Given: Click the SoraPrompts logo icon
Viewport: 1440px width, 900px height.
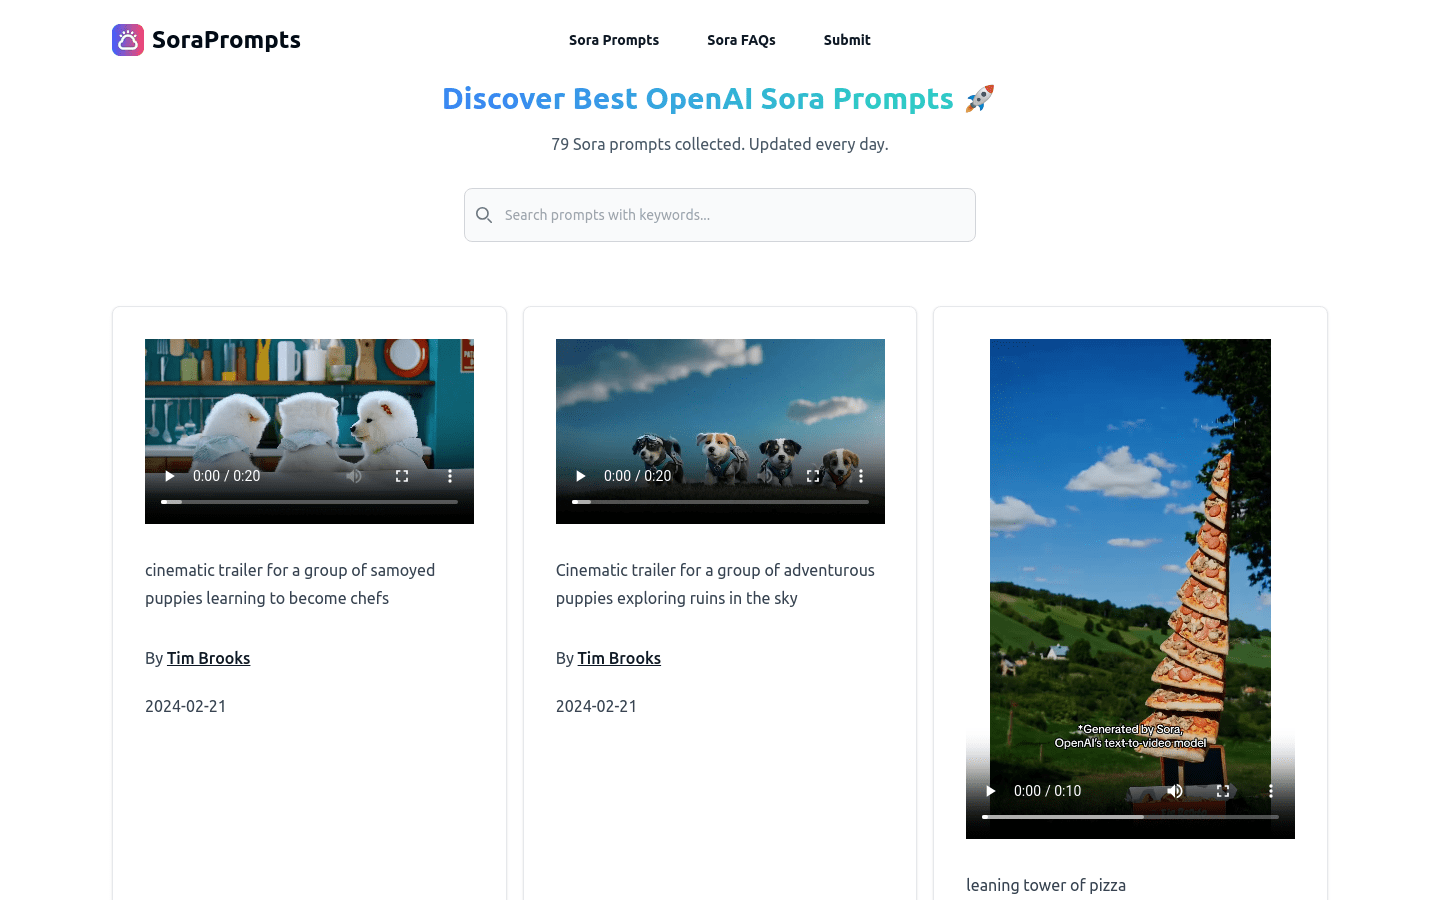Looking at the screenshot, I should [128, 40].
